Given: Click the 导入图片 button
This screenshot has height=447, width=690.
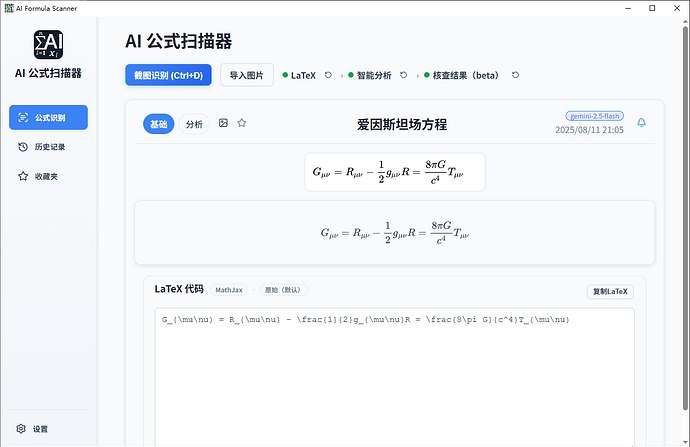Looking at the screenshot, I should click(x=247, y=75).
